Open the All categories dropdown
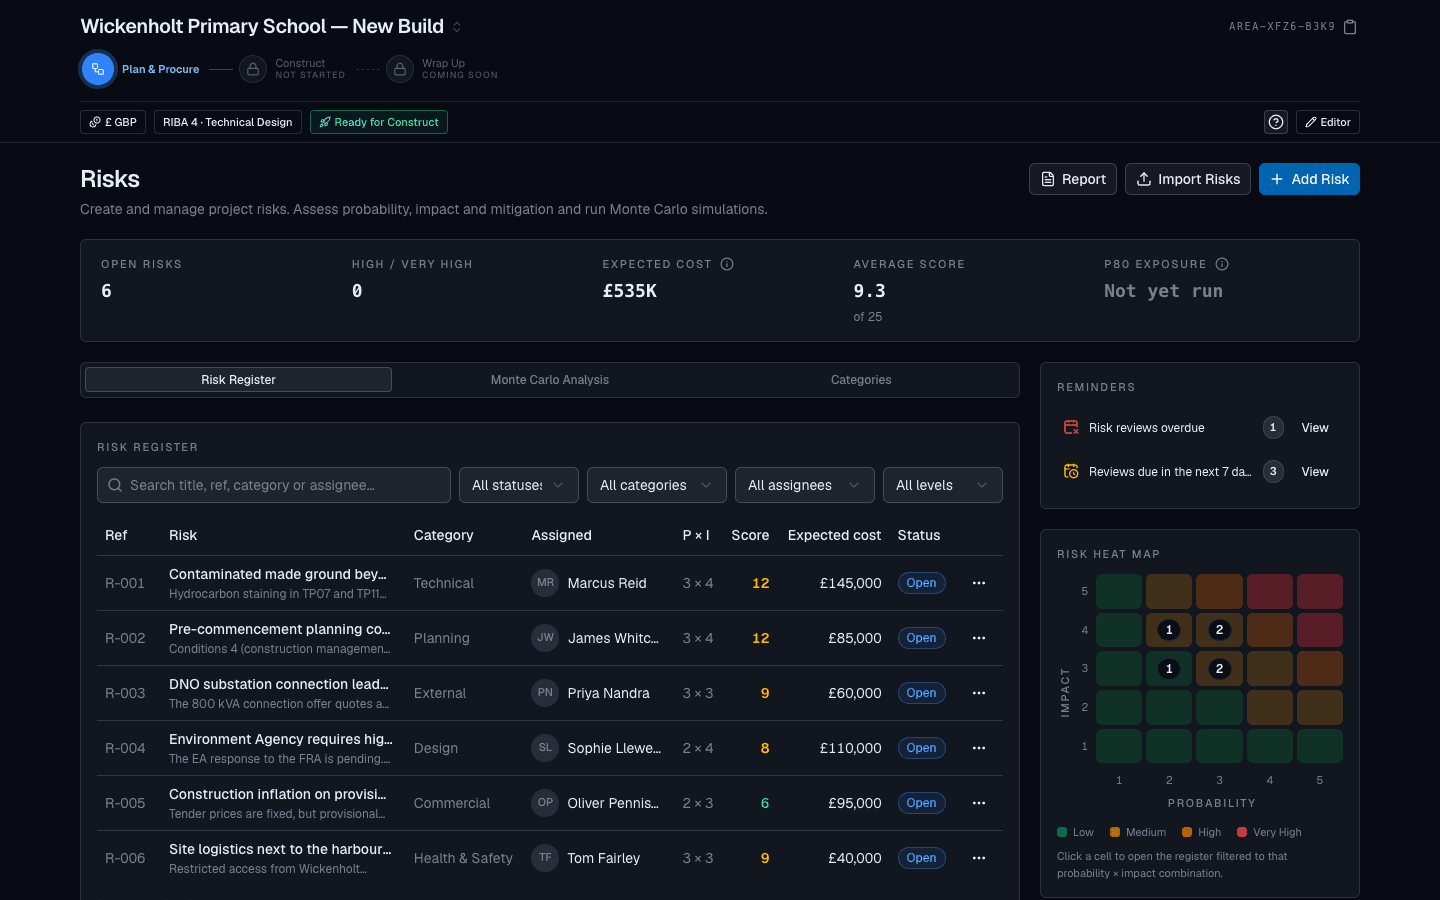Image resolution: width=1440 pixels, height=900 pixels. [x=657, y=485]
